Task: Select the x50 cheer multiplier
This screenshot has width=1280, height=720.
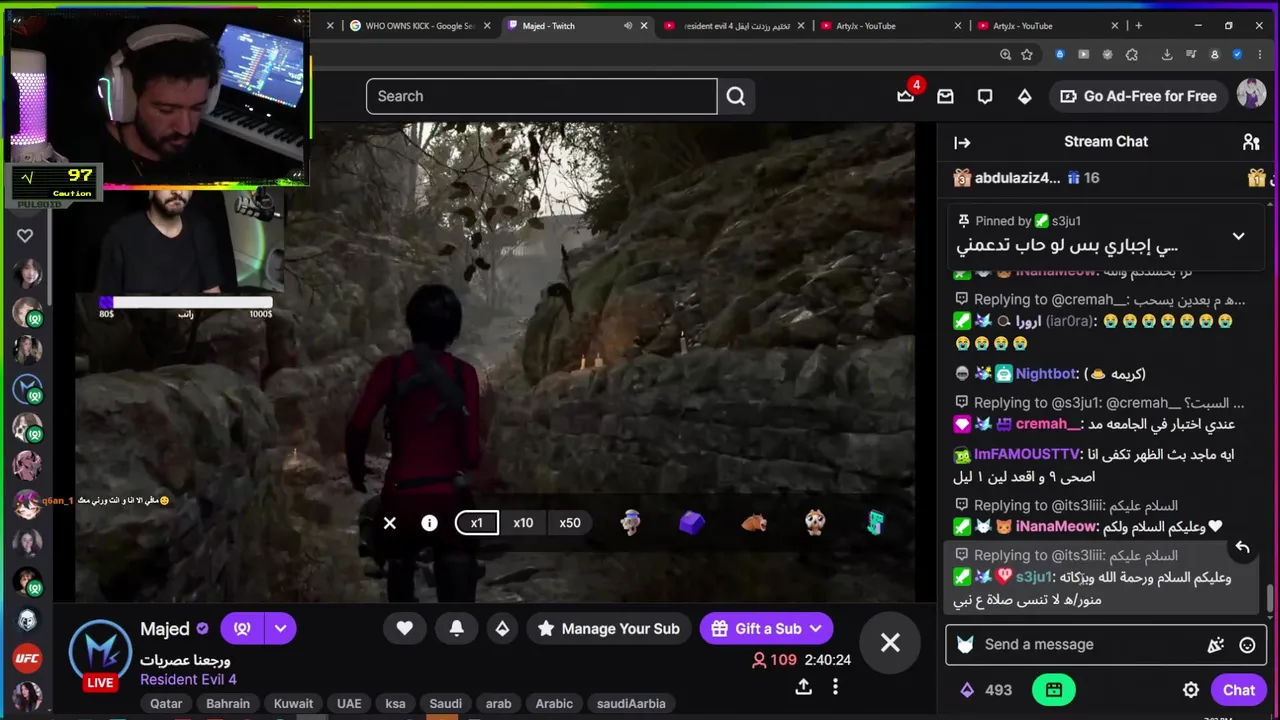Action: click(x=570, y=523)
